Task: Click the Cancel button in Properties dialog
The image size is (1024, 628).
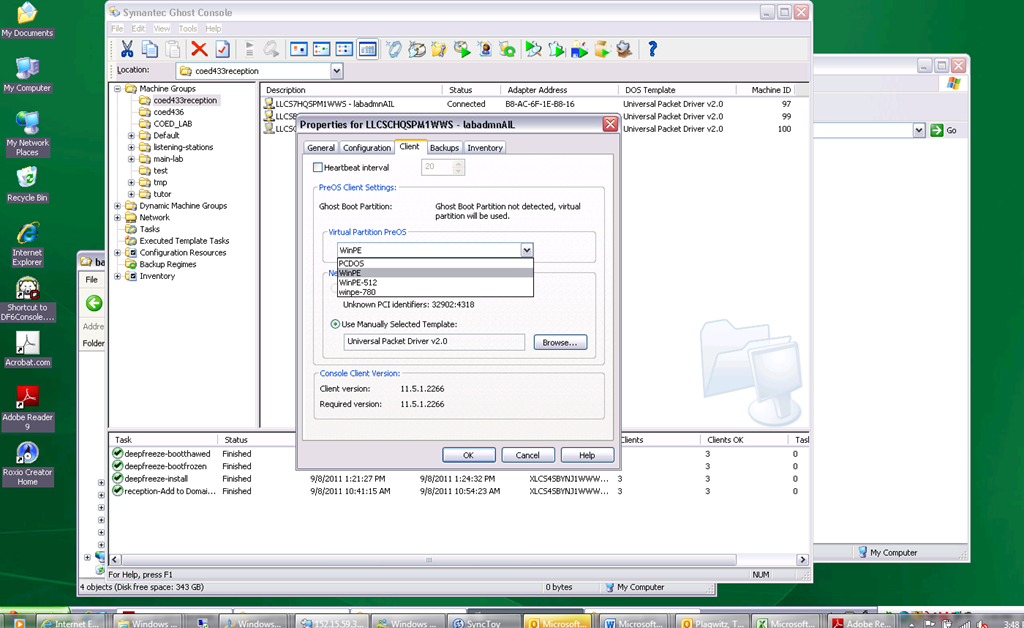Action: [527, 455]
